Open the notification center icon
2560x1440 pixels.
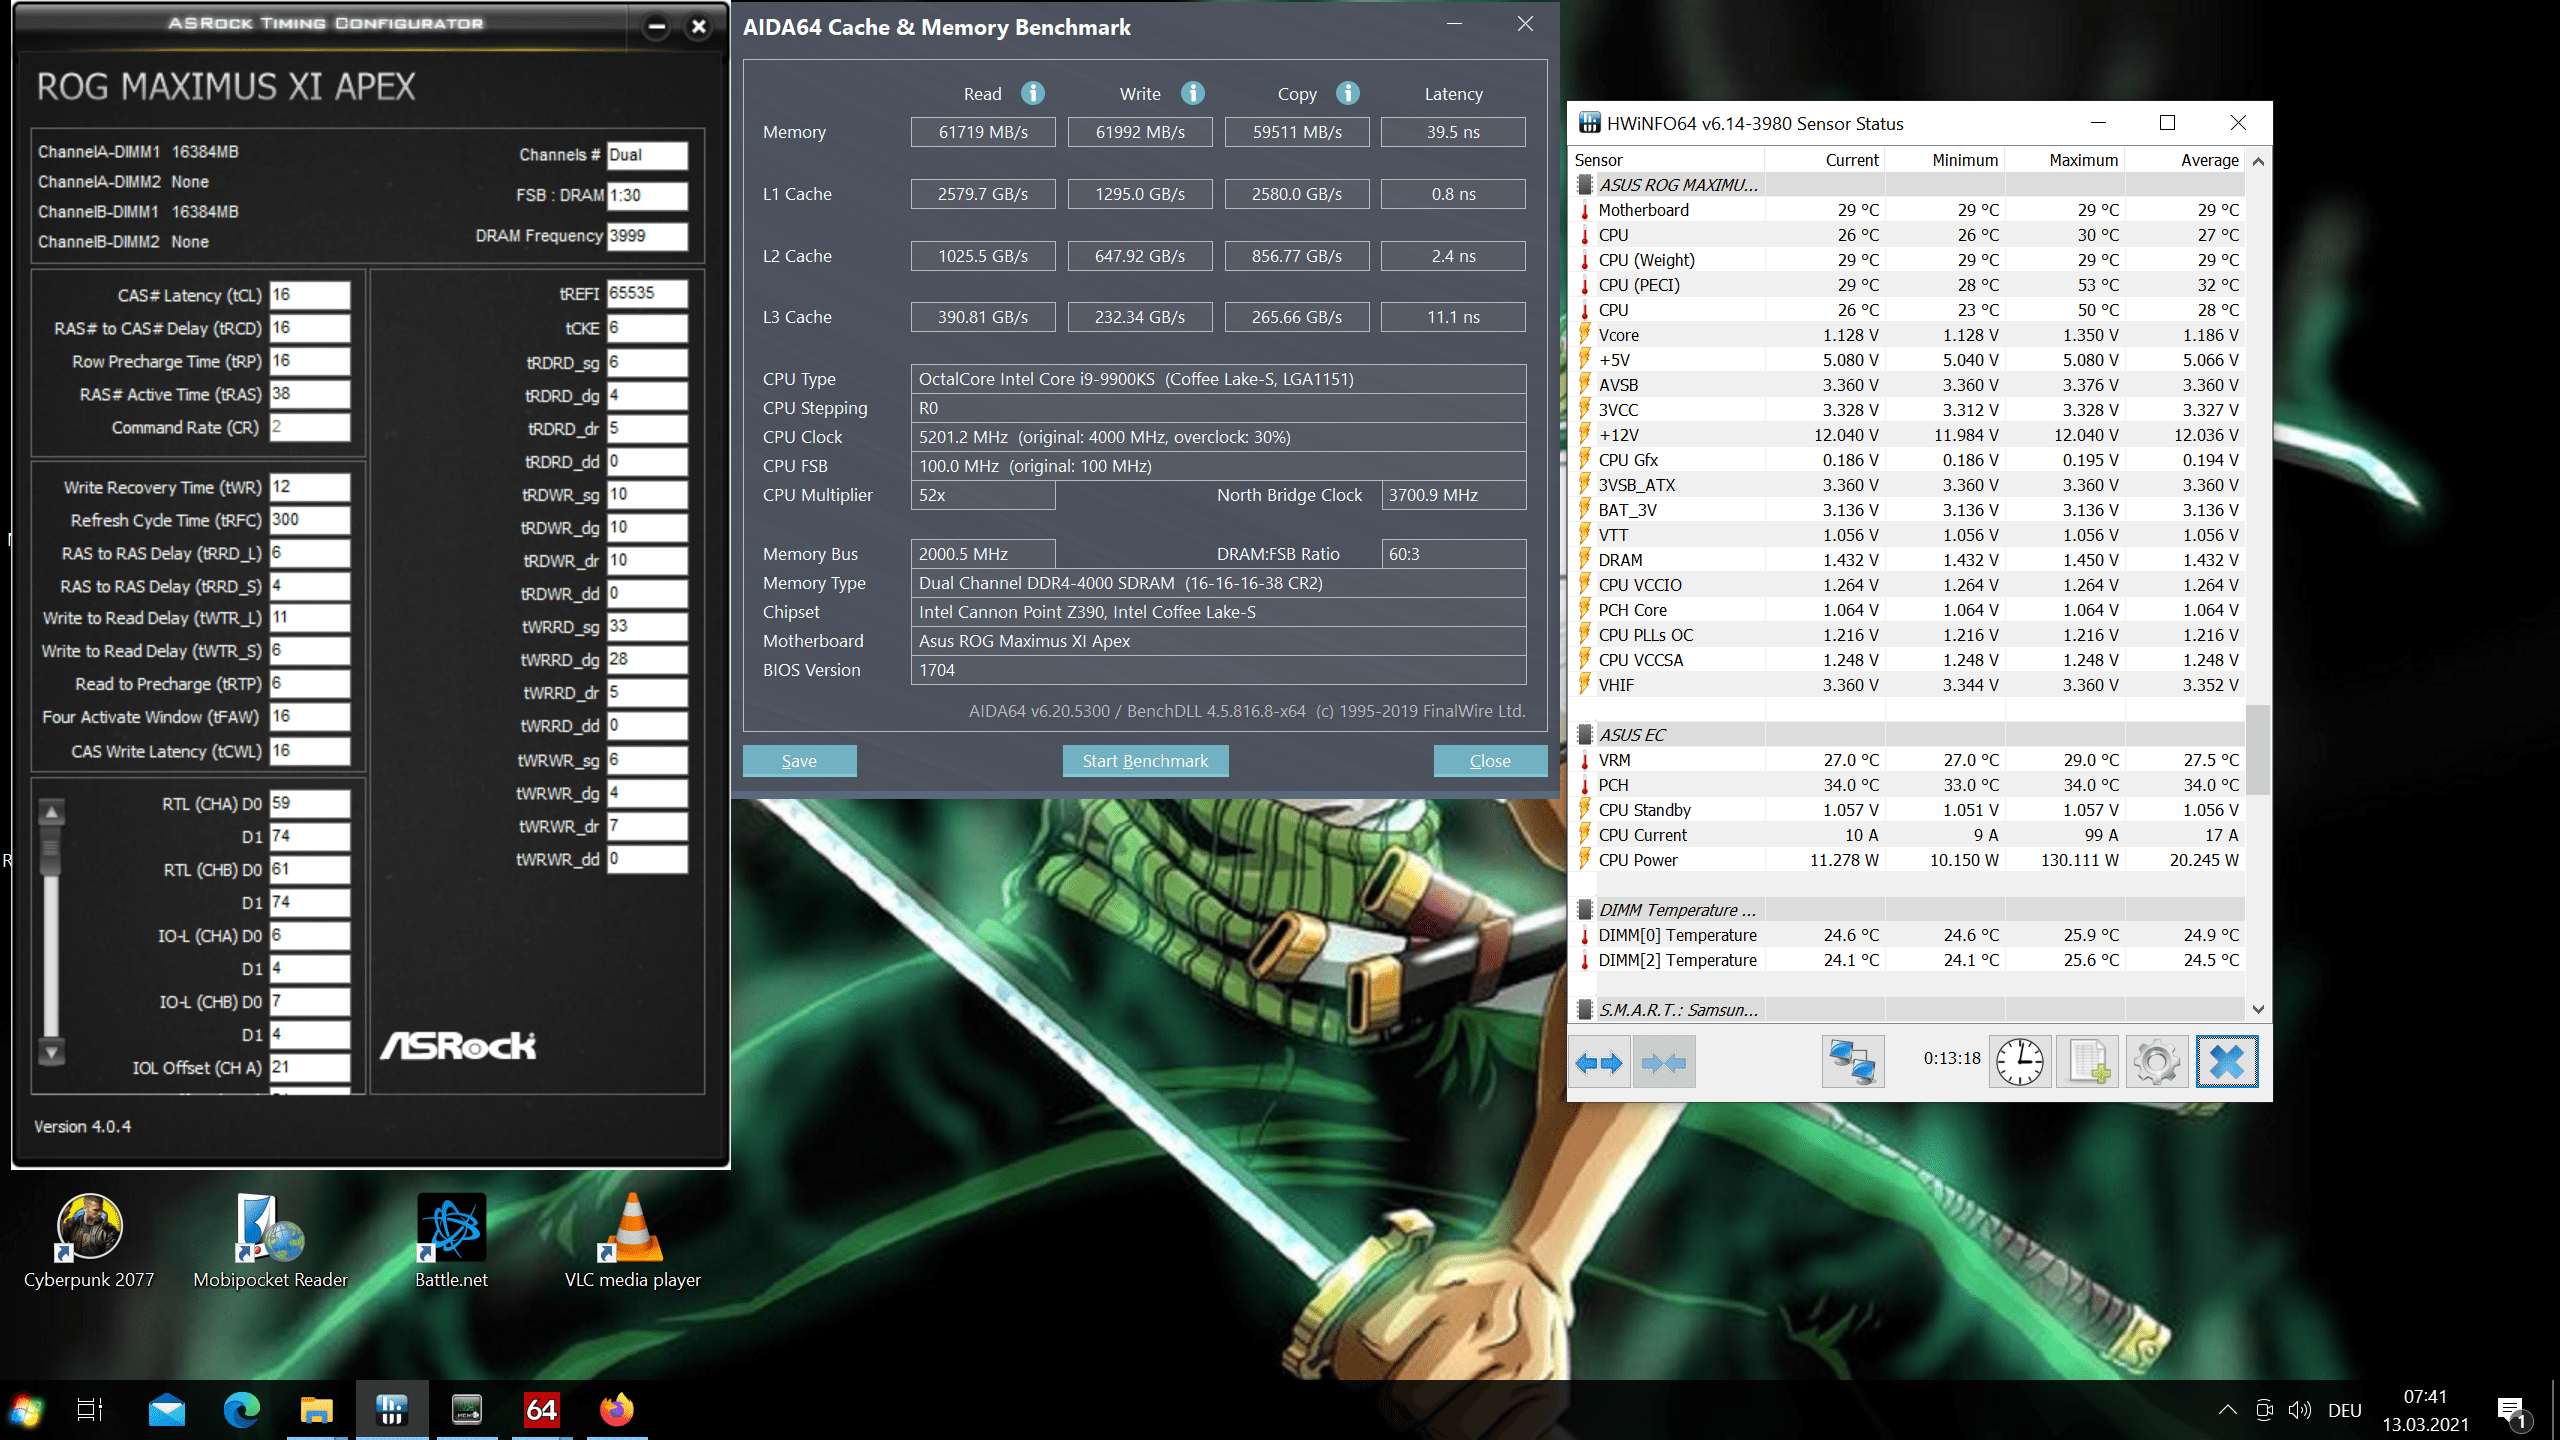2512,1411
